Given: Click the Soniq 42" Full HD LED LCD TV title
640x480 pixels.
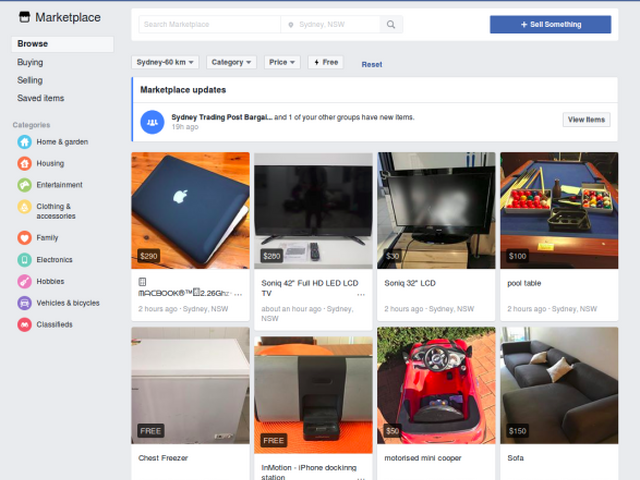Looking at the screenshot, I should (x=310, y=288).
